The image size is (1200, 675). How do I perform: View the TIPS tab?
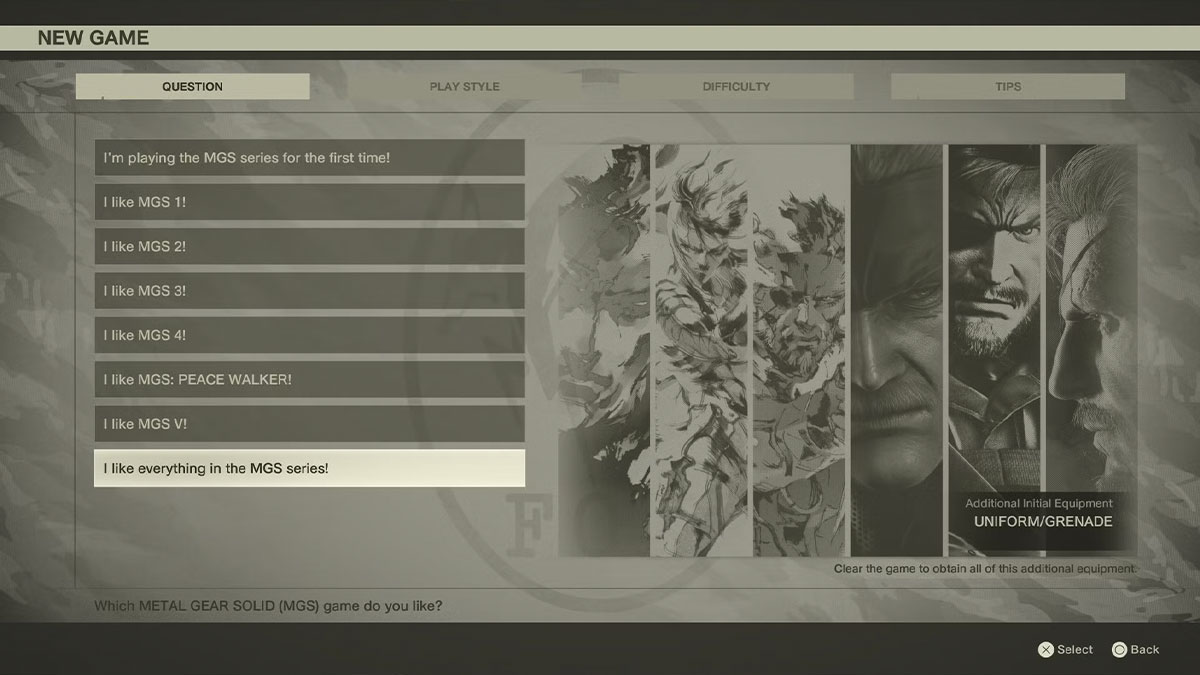(x=1008, y=86)
